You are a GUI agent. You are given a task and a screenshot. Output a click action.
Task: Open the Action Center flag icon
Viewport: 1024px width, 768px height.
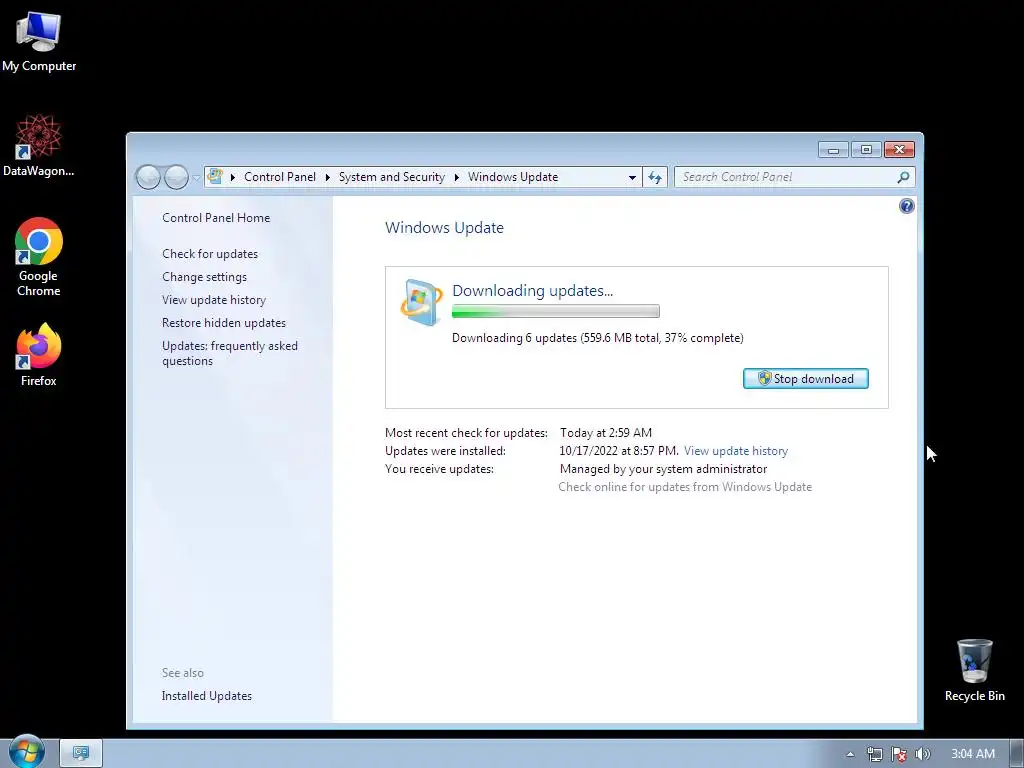[x=899, y=754]
